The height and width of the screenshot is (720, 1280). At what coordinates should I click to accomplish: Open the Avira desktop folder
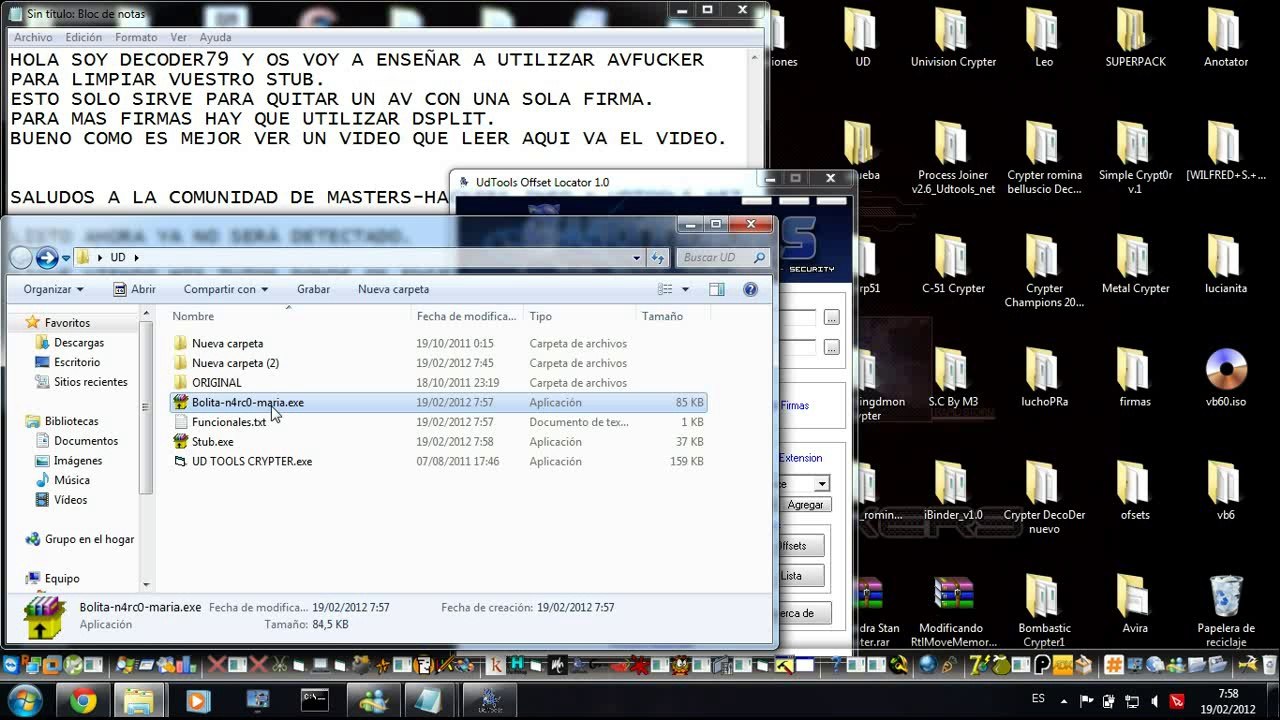tap(1135, 606)
